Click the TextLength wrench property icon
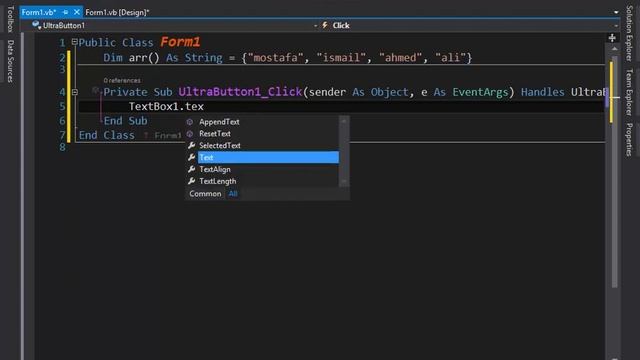The width and height of the screenshot is (640, 360). [191, 181]
